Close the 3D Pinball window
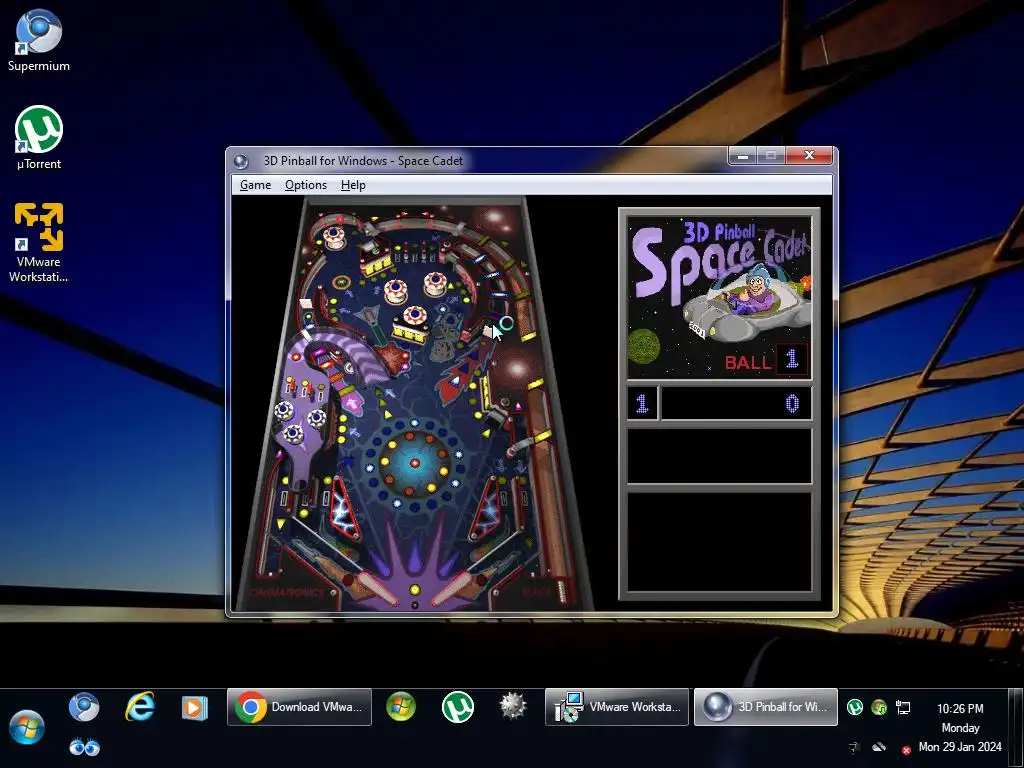 tap(809, 155)
